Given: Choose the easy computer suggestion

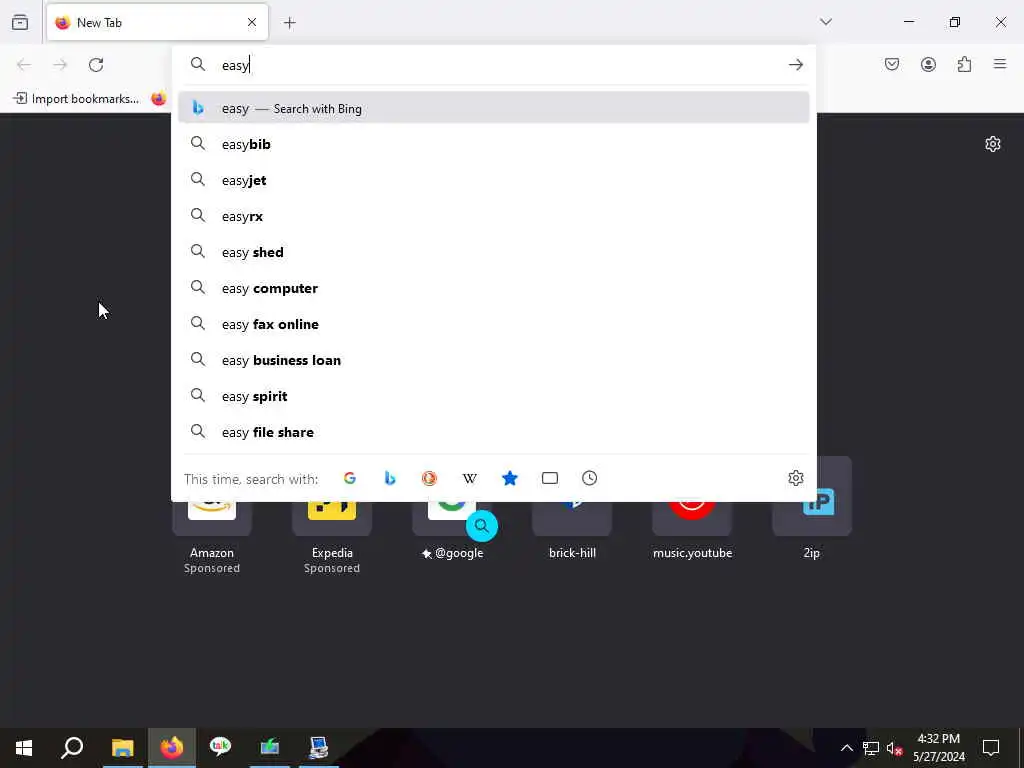Looking at the screenshot, I should tap(494, 288).
